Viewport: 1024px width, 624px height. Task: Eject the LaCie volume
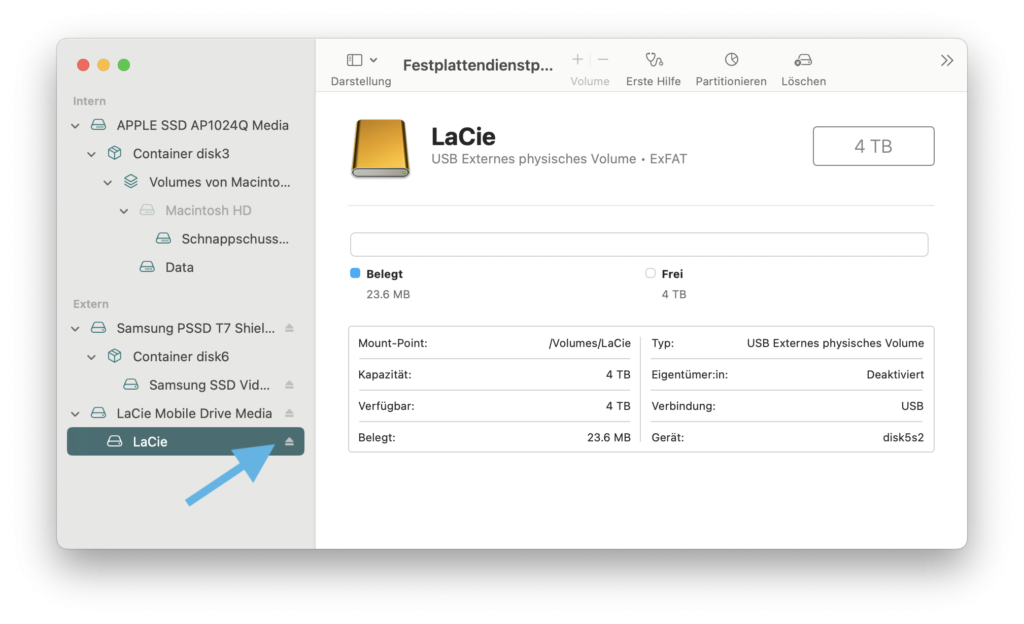point(289,442)
